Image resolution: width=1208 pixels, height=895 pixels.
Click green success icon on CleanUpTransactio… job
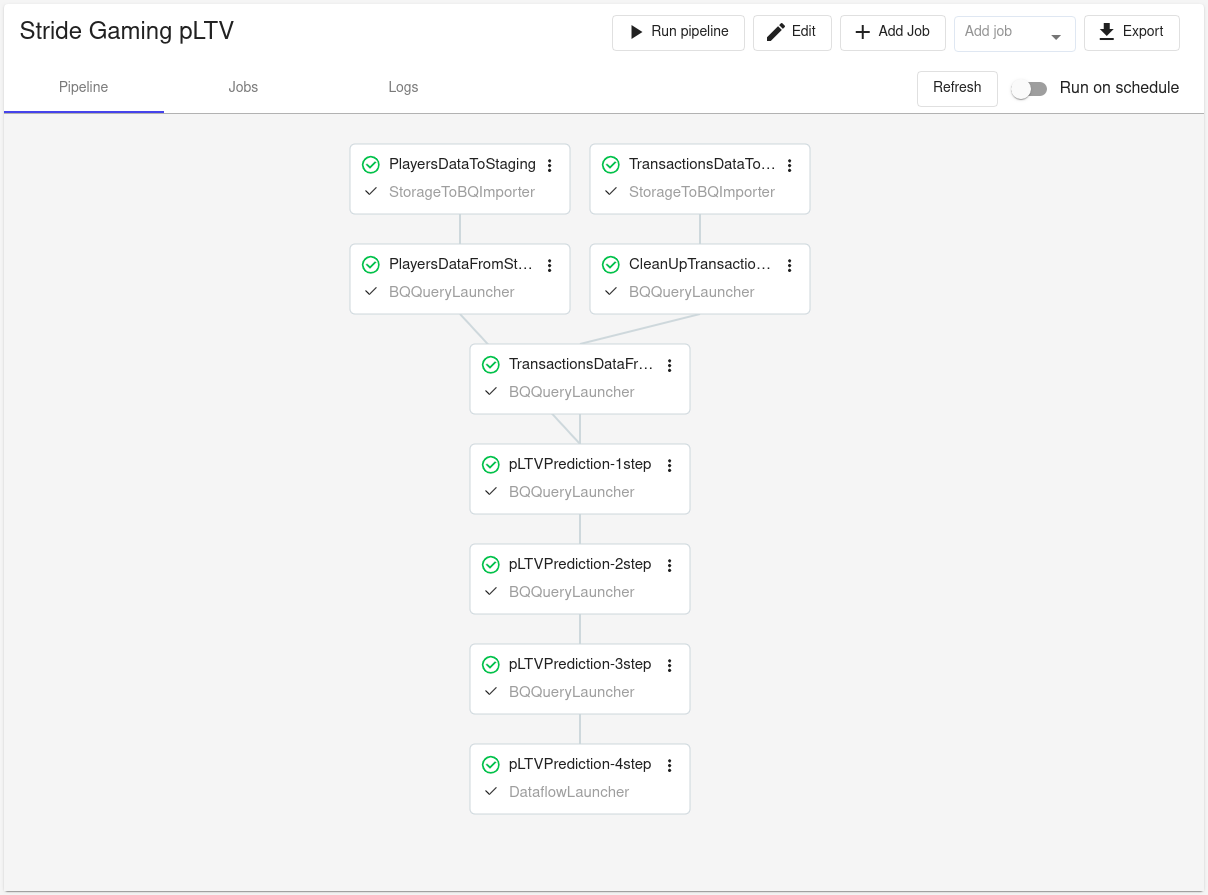point(611,265)
